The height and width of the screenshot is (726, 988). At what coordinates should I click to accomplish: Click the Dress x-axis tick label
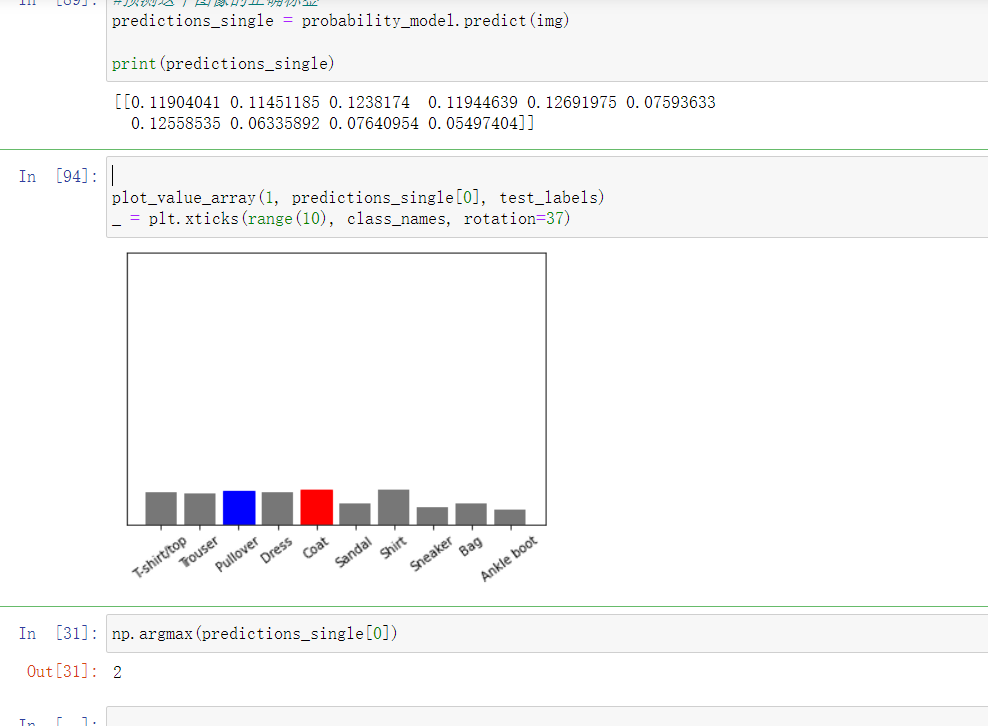[277, 550]
